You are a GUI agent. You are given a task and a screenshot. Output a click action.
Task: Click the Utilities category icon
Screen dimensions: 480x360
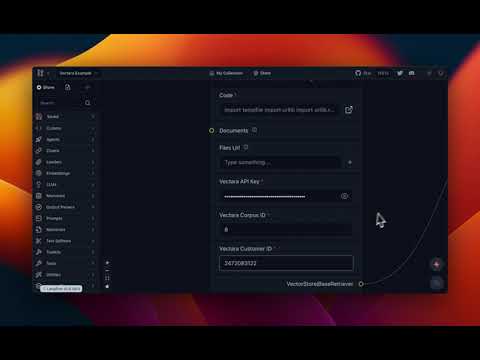(39, 275)
